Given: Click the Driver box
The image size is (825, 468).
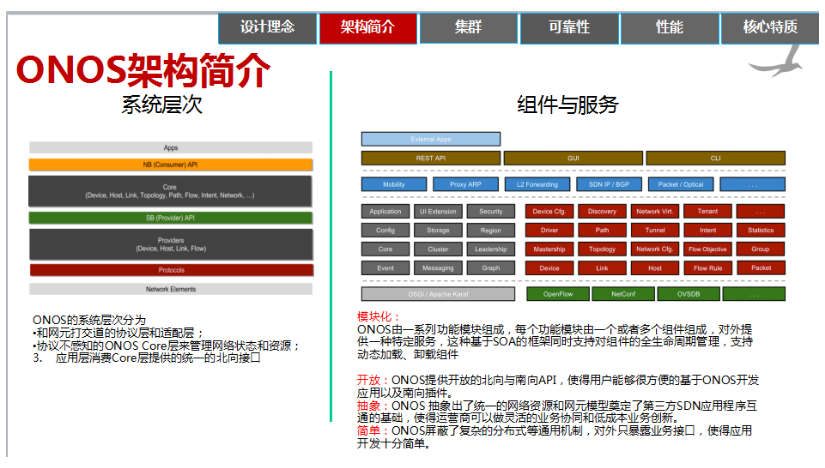Looking at the screenshot, I should point(549,230).
